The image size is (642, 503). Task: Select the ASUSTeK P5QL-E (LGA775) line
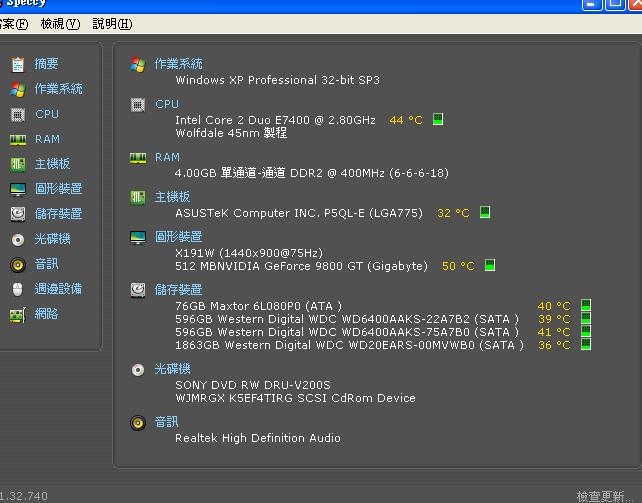(299, 213)
